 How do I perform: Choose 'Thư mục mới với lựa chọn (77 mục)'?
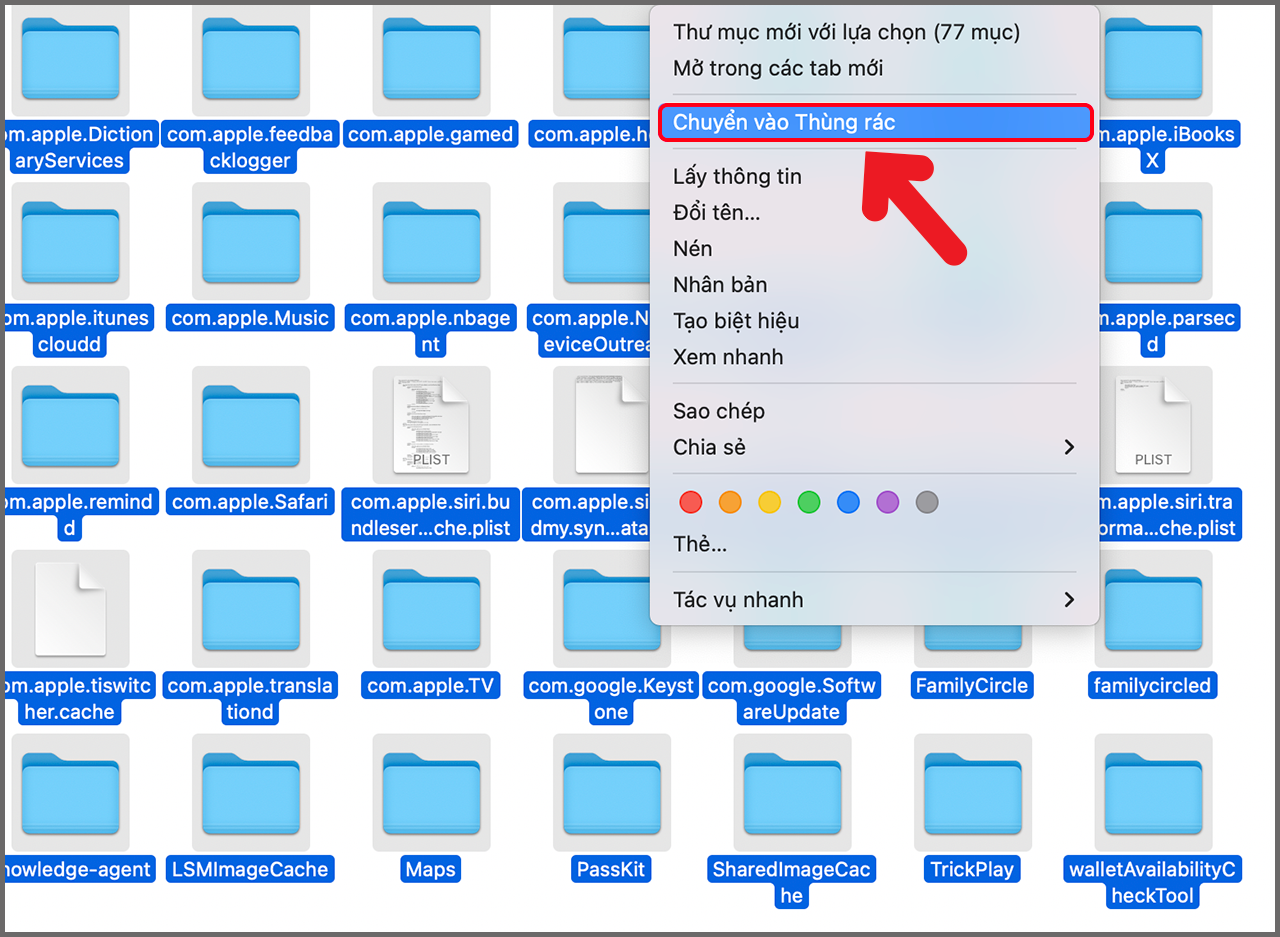click(x=874, y=32)
